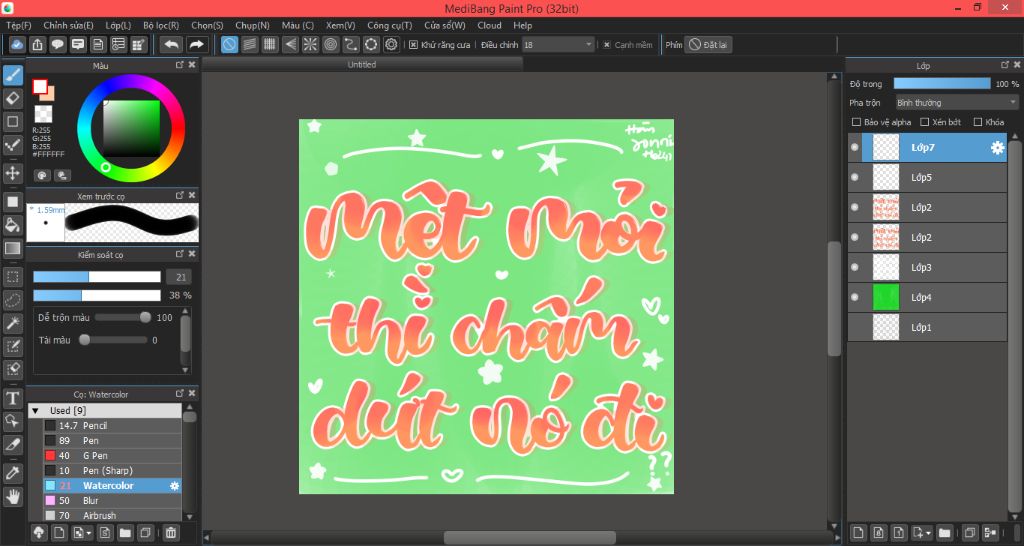
Task: Open Điều chỉnh correction value dropdown
Action: pyautogui.click(x=558, y=45)
